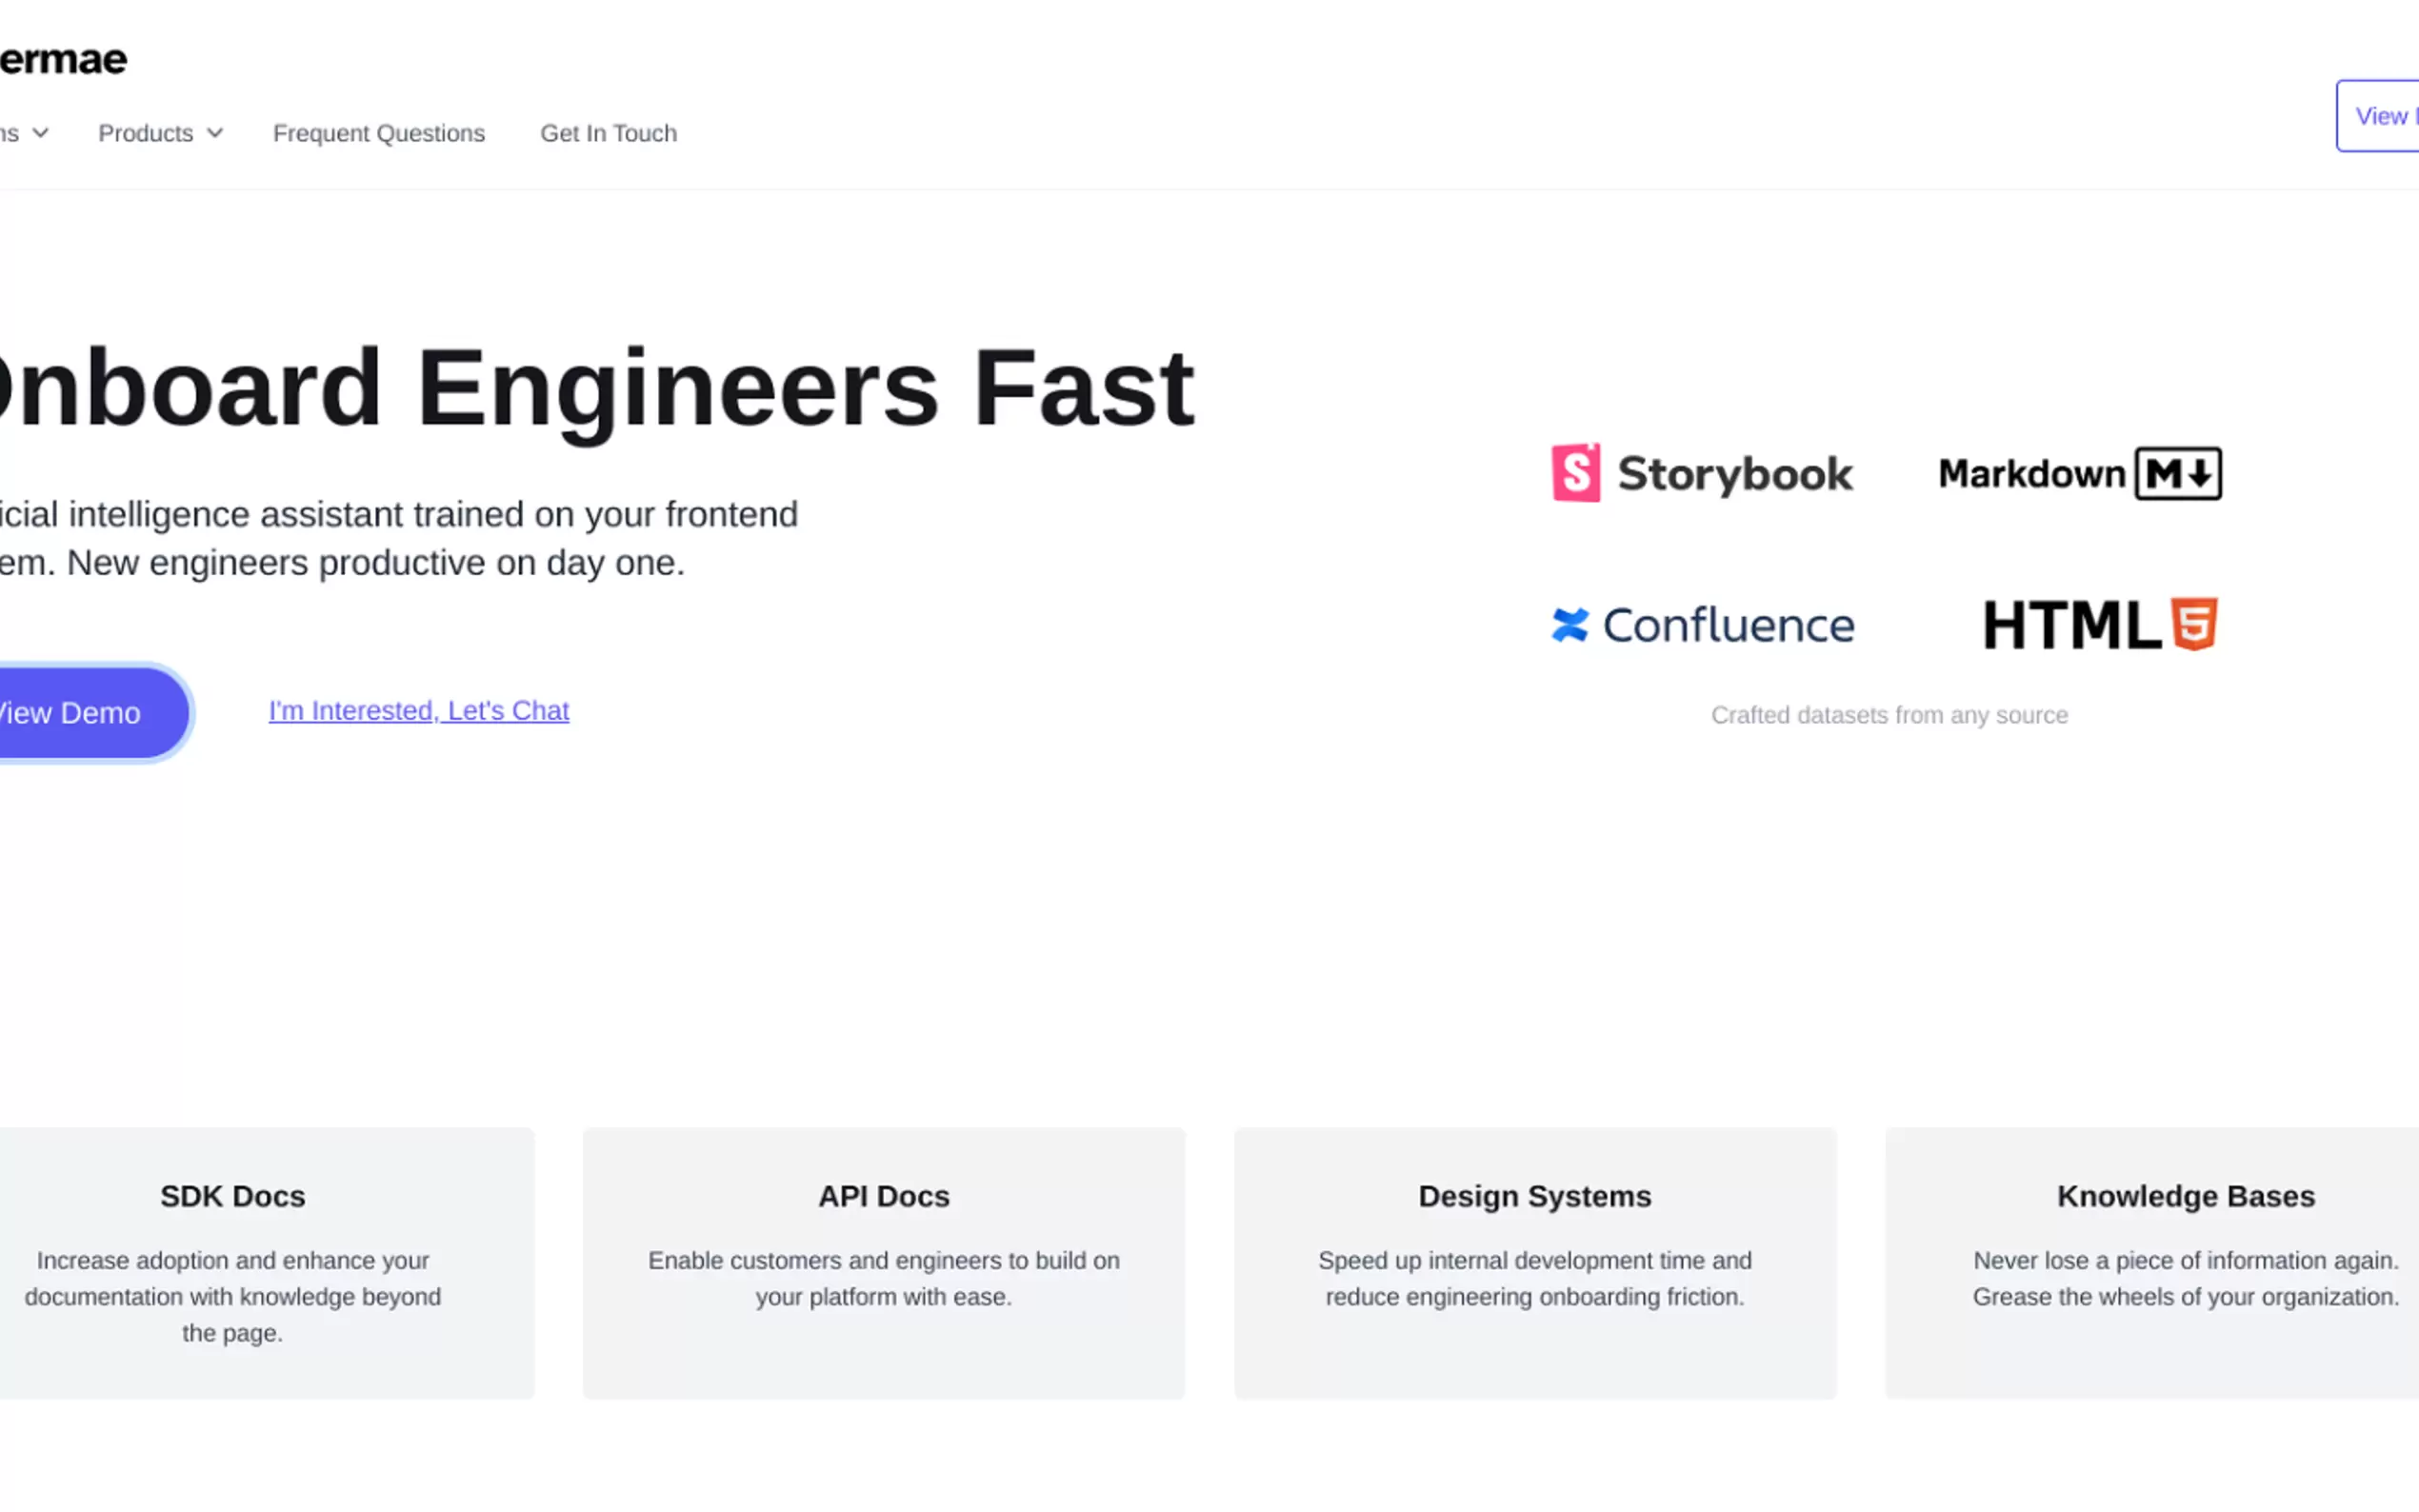This screenshot has height=1512, width=2419.
Task: Click the Confluence wordmark text
Action: pyautogui.click(x=1728, y=626)
